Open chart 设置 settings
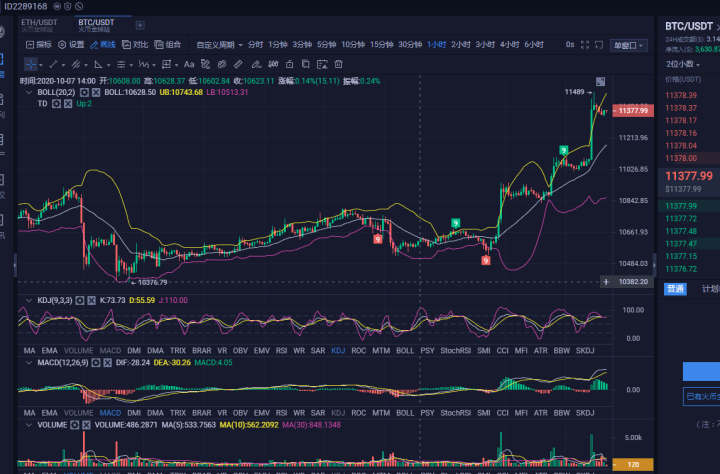This screenshot has height=474, width=720. [72, 45]
